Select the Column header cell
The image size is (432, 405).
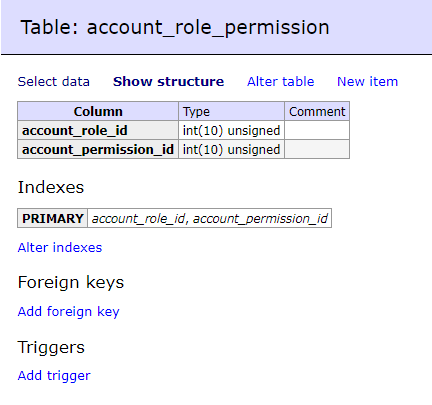coord(98,111)
